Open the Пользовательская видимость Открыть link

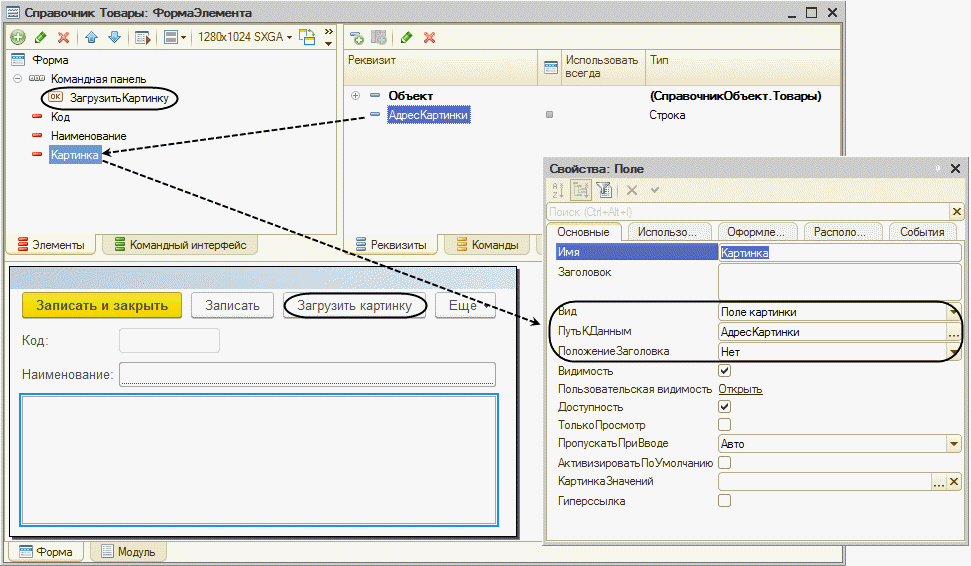(x=740, y=389)
